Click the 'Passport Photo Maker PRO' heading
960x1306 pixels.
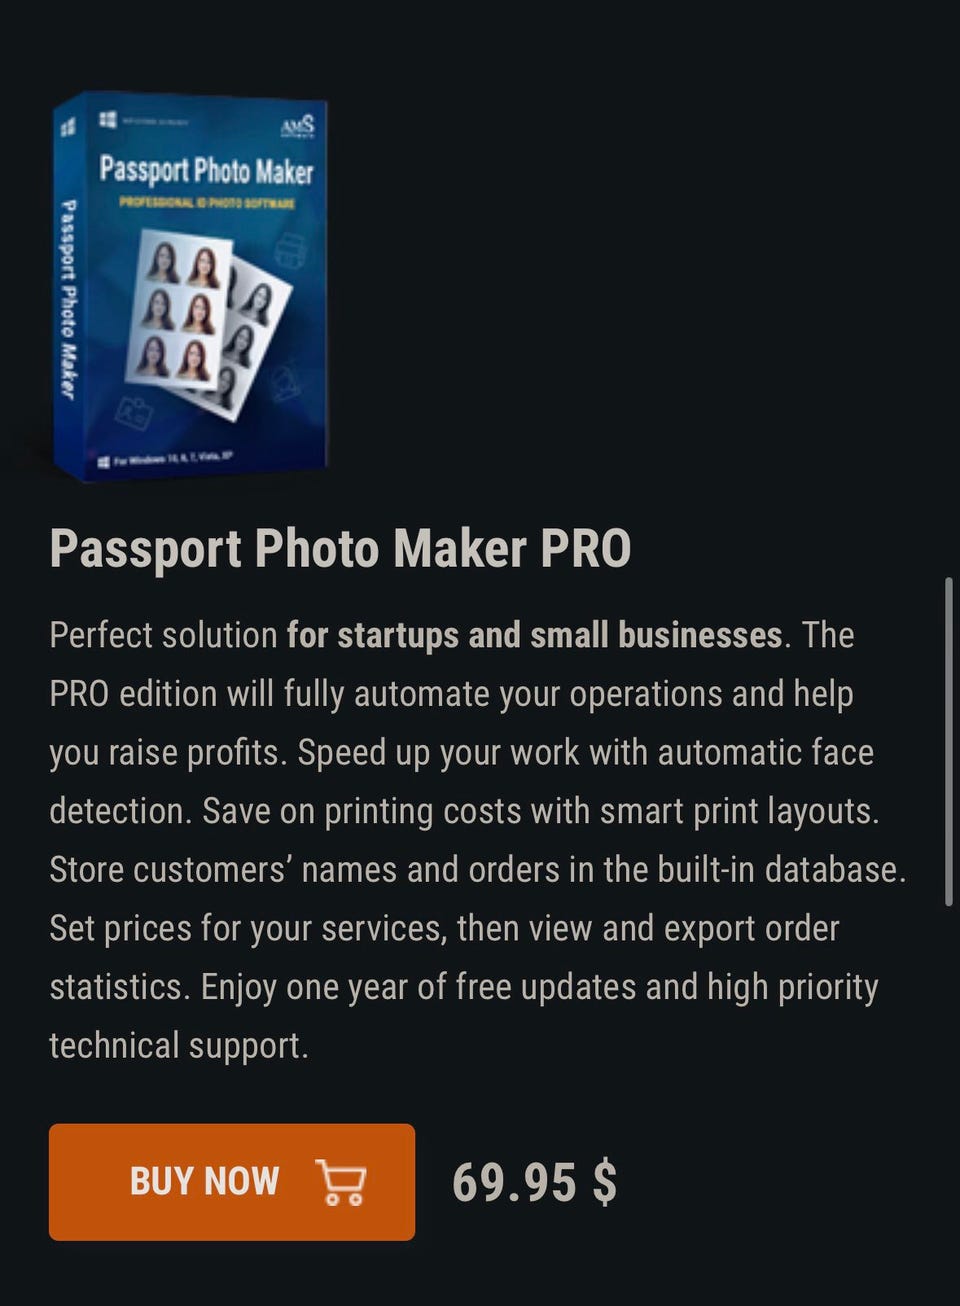click(x=341, y=548)
